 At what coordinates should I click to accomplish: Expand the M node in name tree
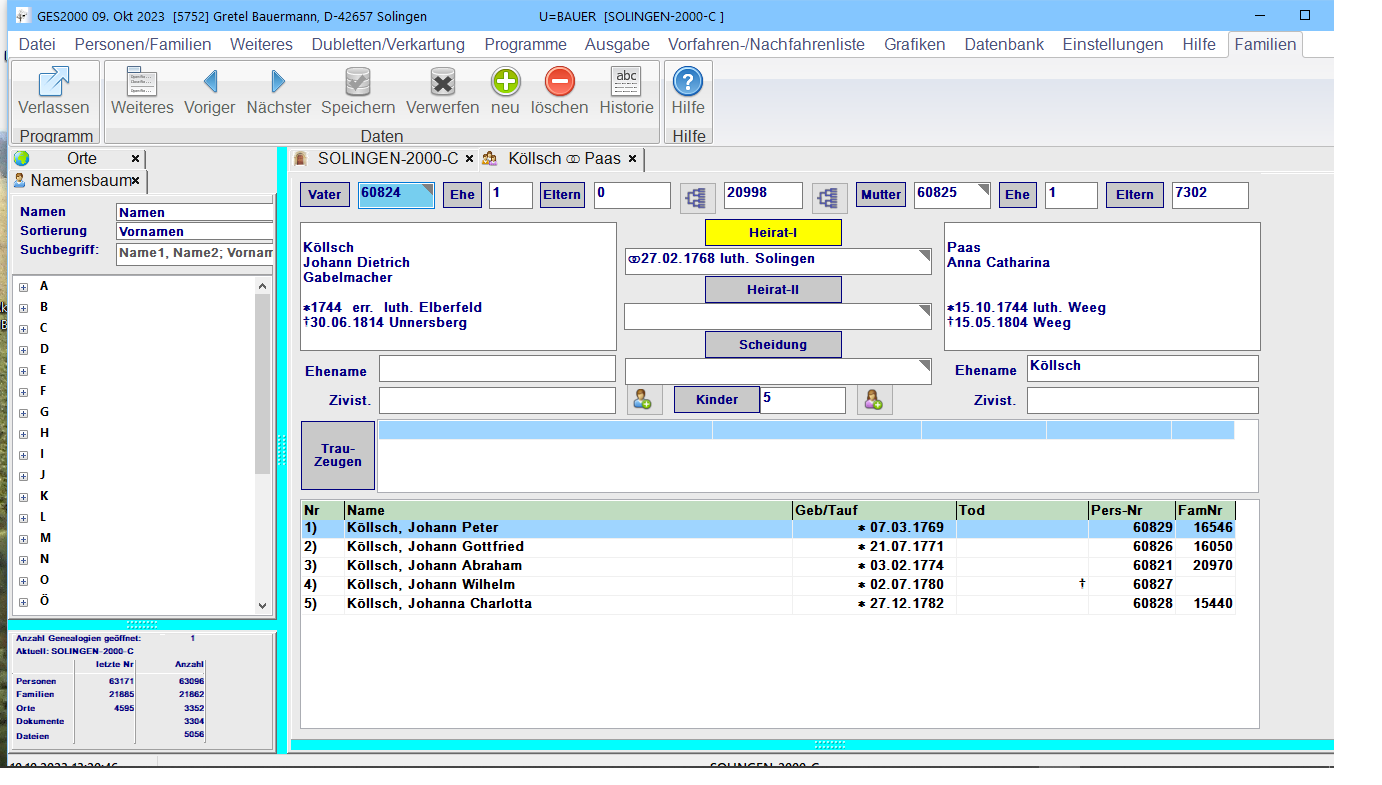tap(23, 539)
